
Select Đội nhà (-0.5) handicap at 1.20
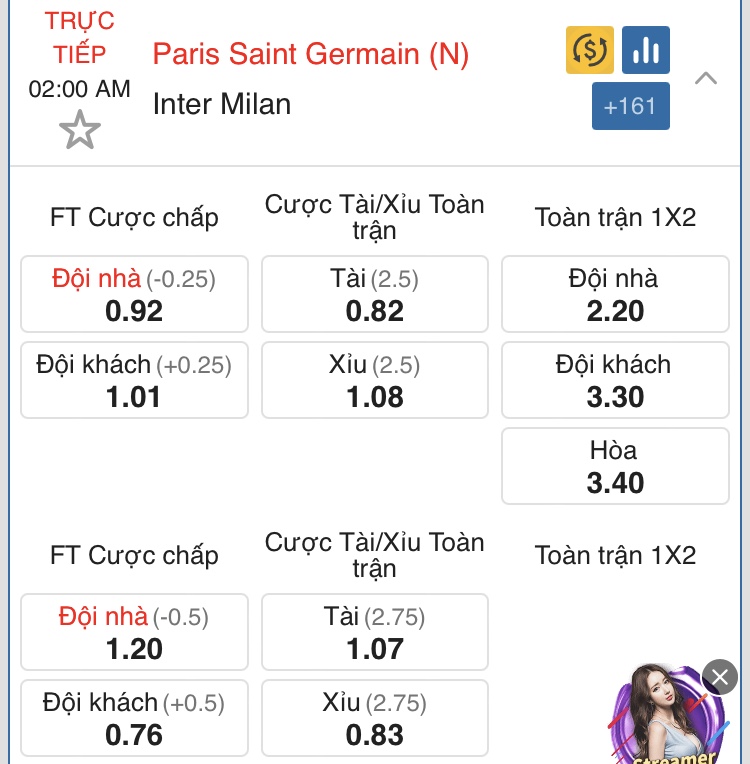pyautogui.click(x=135, y=632)
